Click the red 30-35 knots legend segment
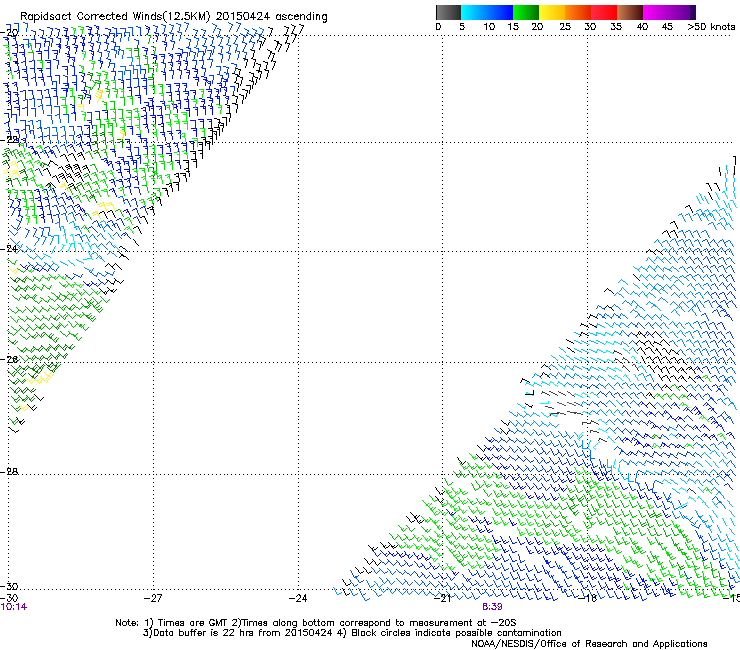Image resolution: width=740 pixels, height=650 pixels. tap(604, 12)
